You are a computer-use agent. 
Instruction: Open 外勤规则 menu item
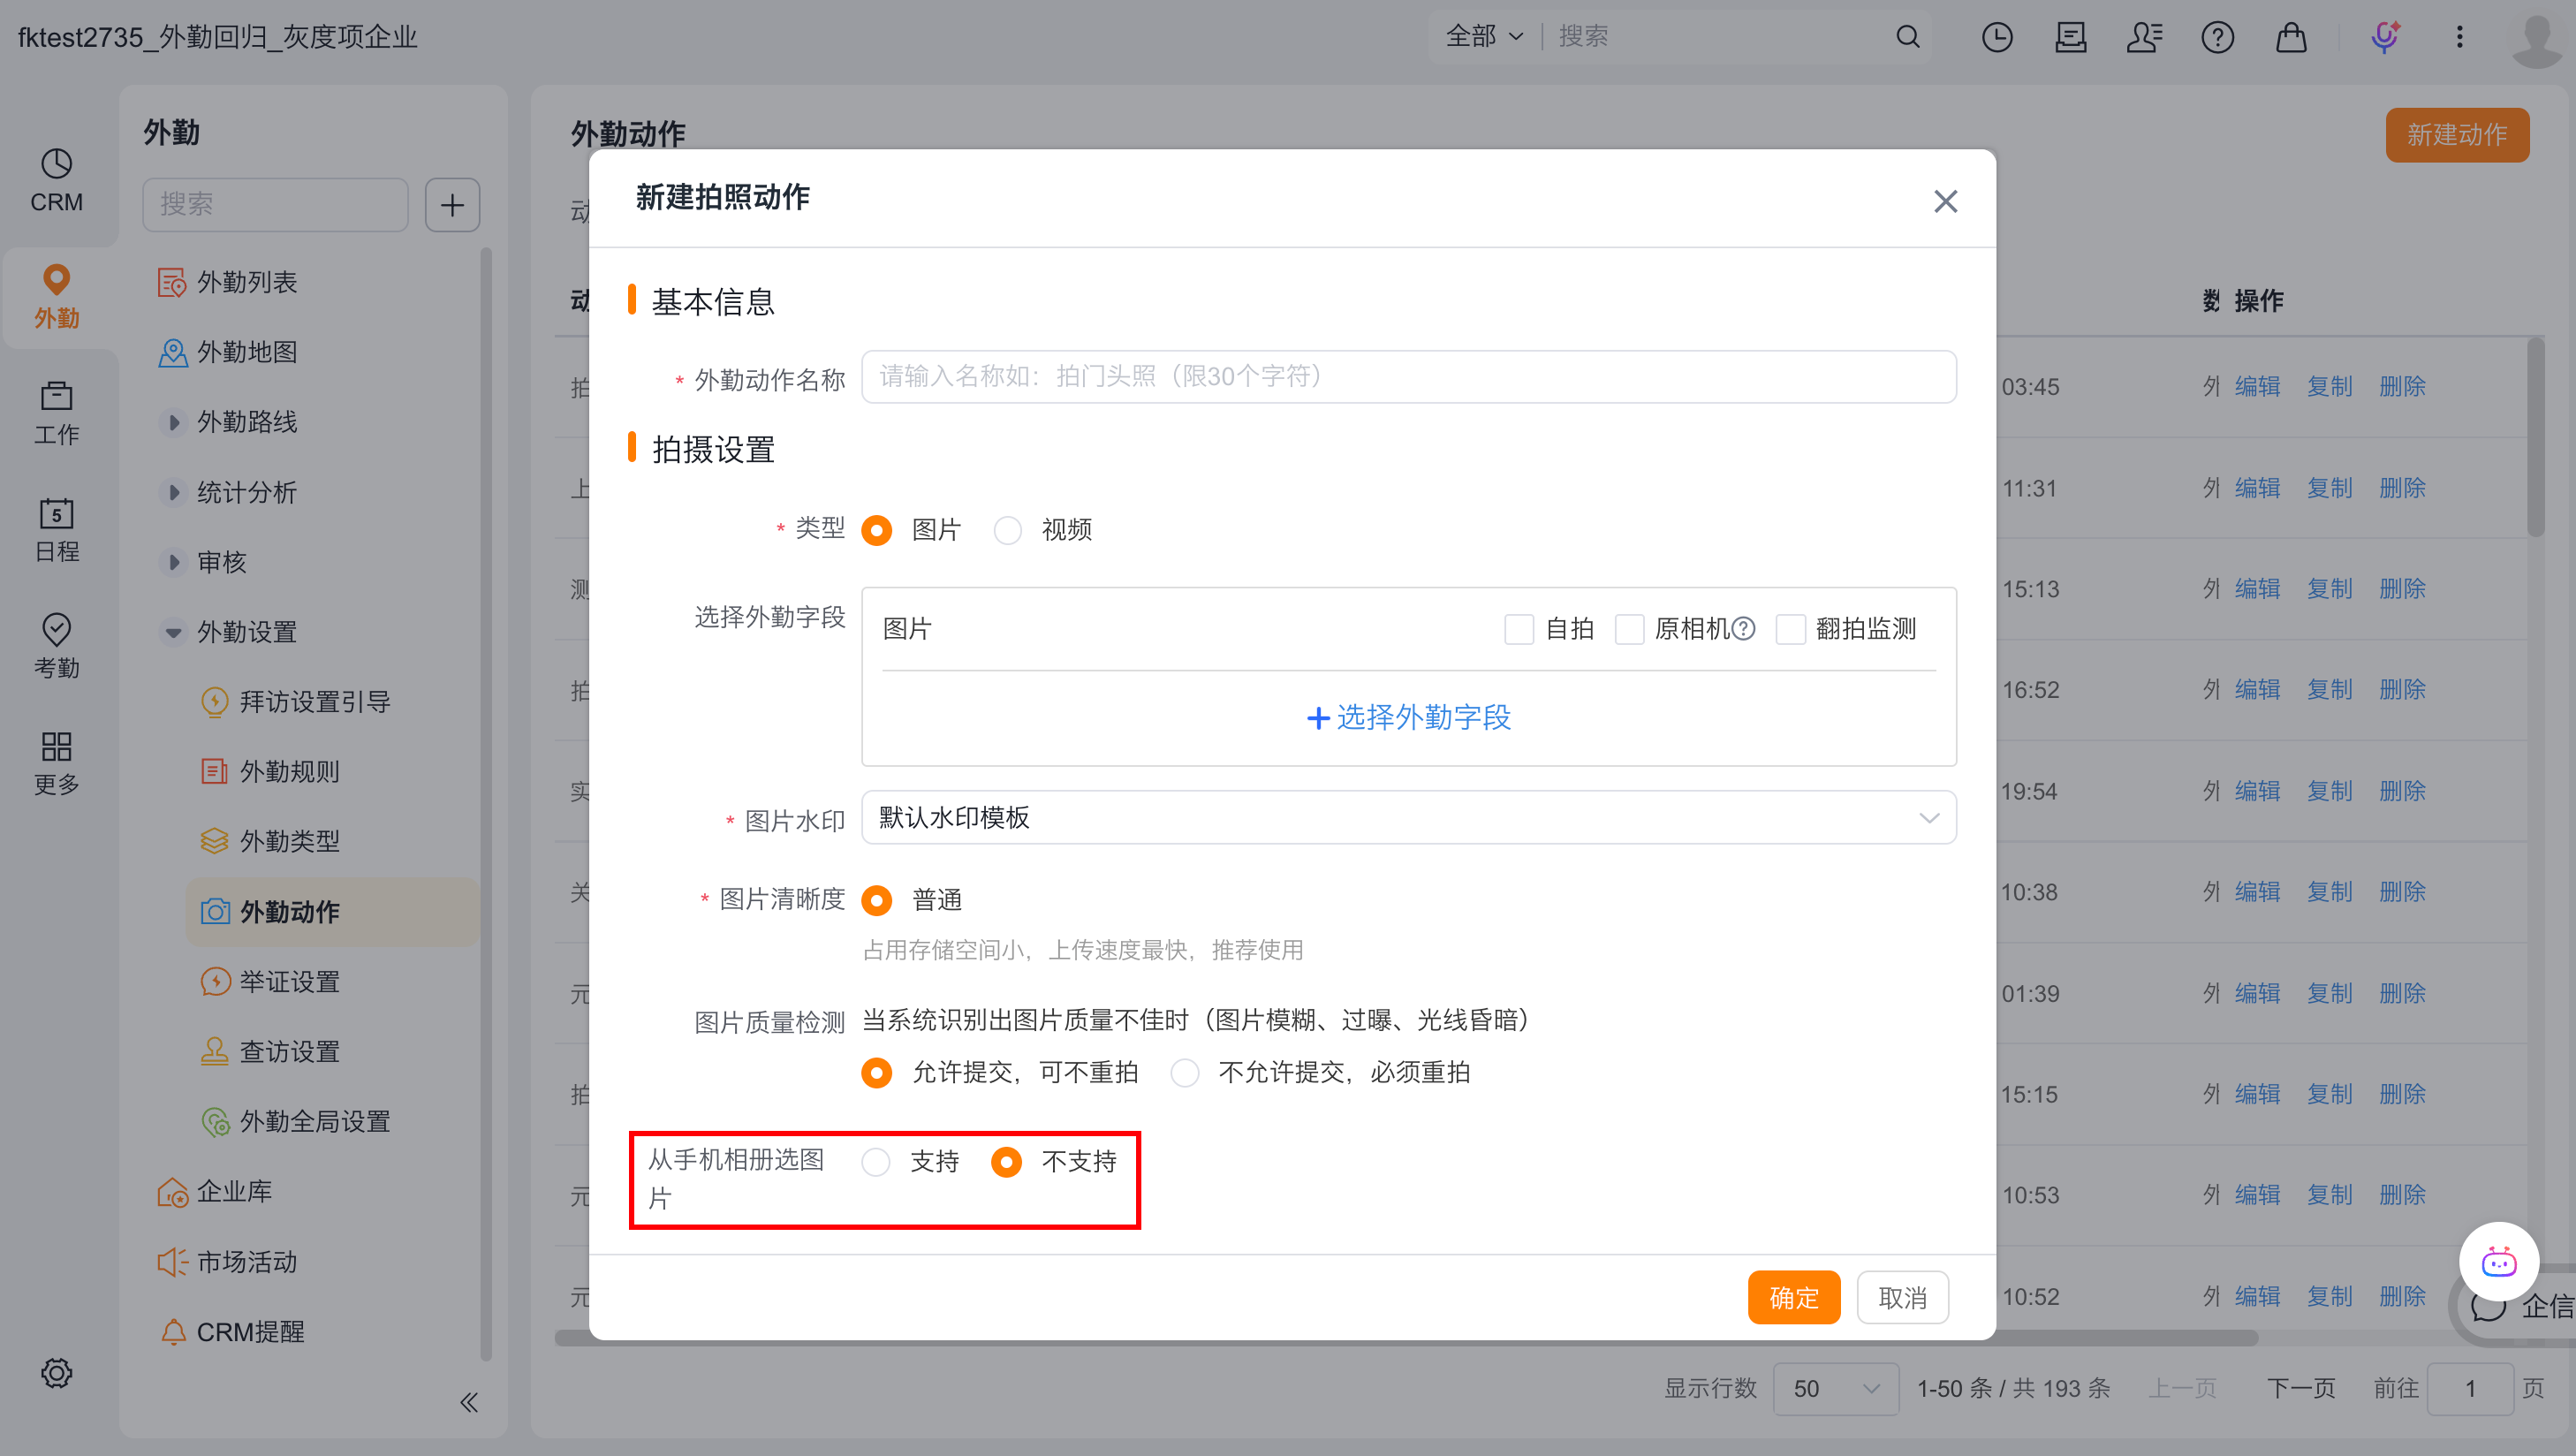(289, 771)
